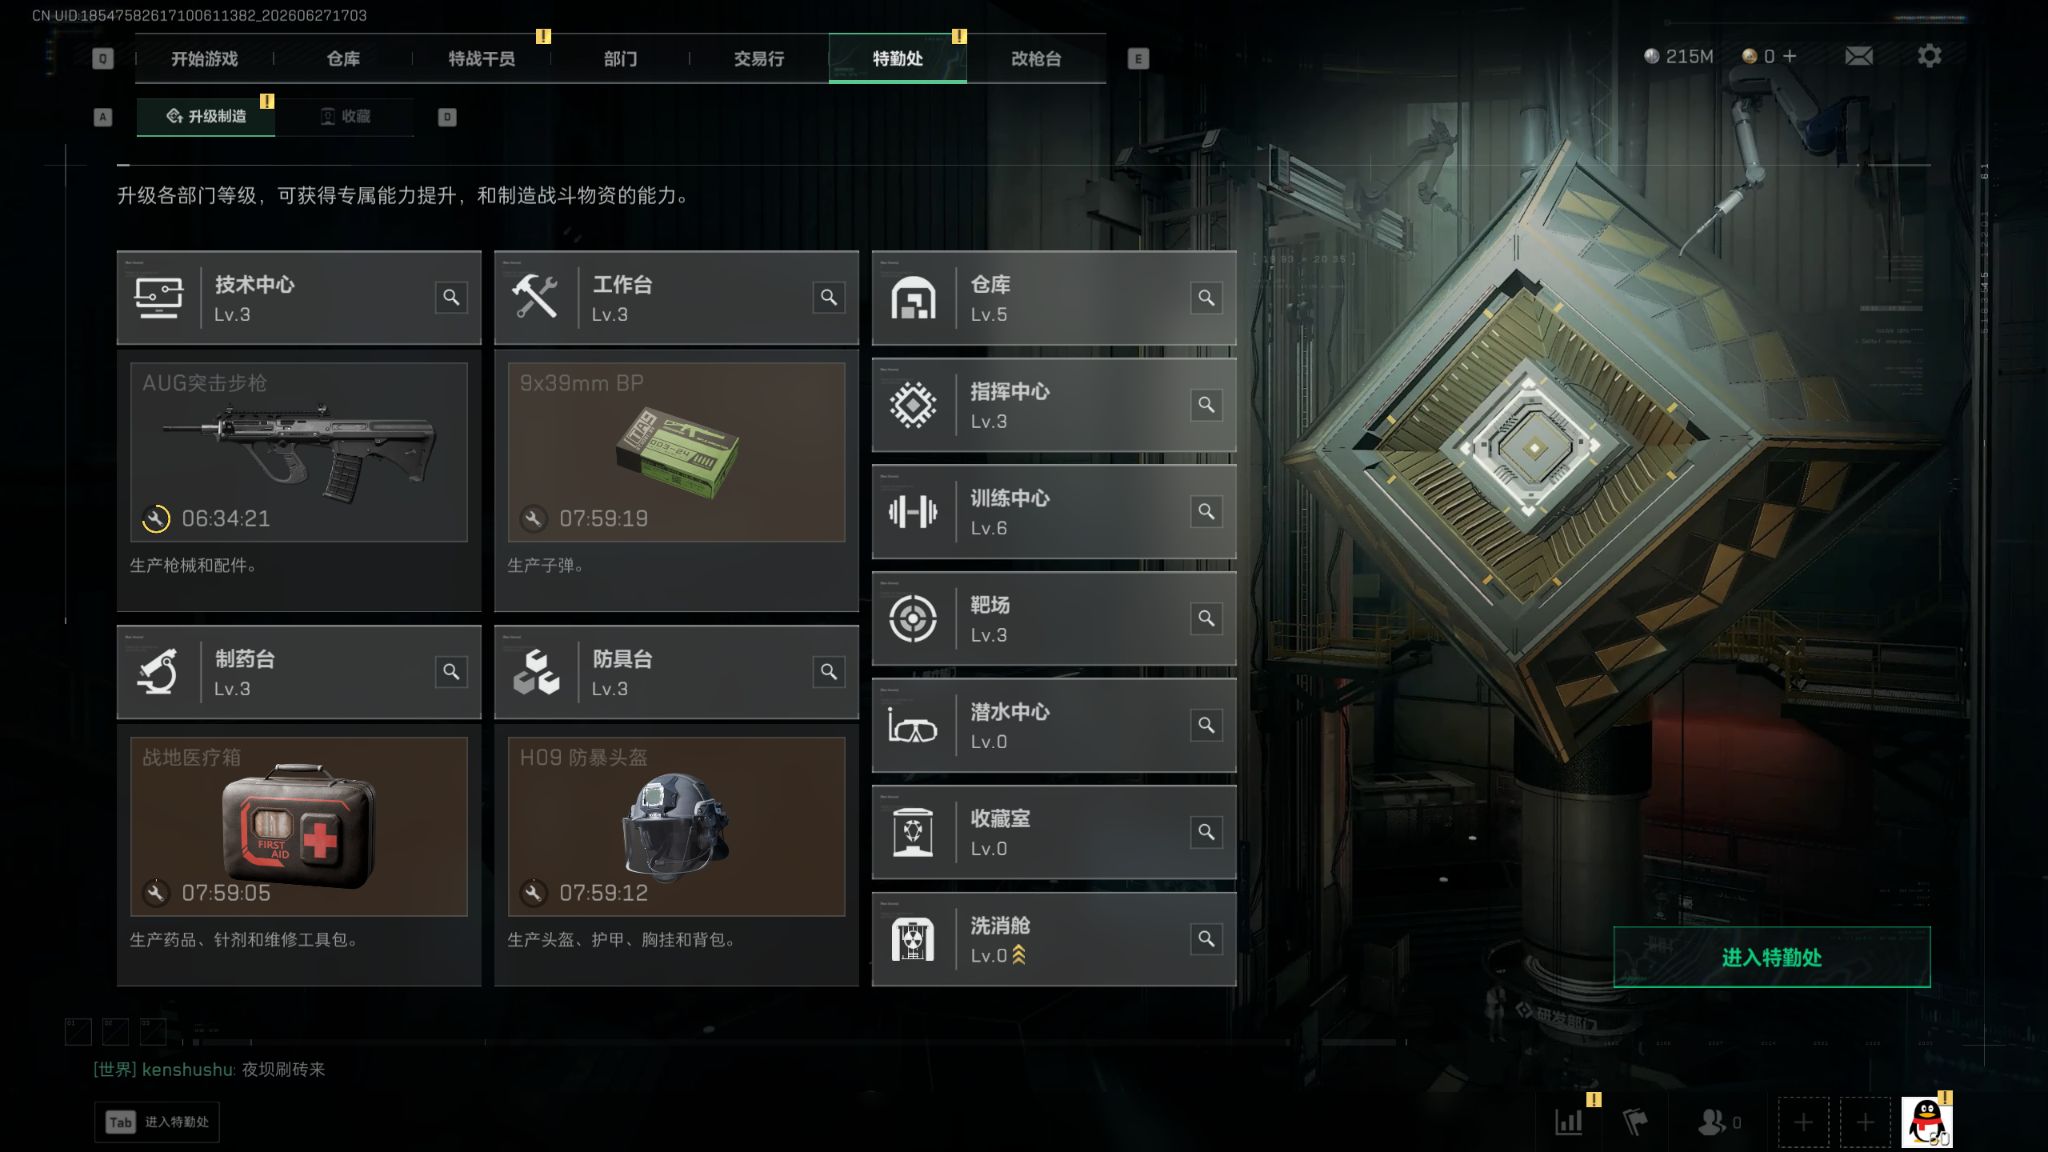The image size is (2048, 1152).
Task: Click the 进入特勤处 green button
Action: (x=1771, y=957)
